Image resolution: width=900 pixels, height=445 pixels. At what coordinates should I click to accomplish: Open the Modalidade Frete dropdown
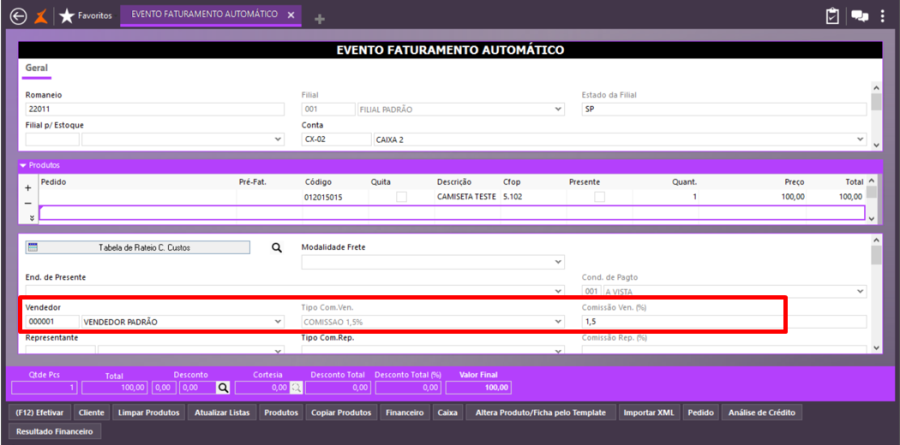558,262
